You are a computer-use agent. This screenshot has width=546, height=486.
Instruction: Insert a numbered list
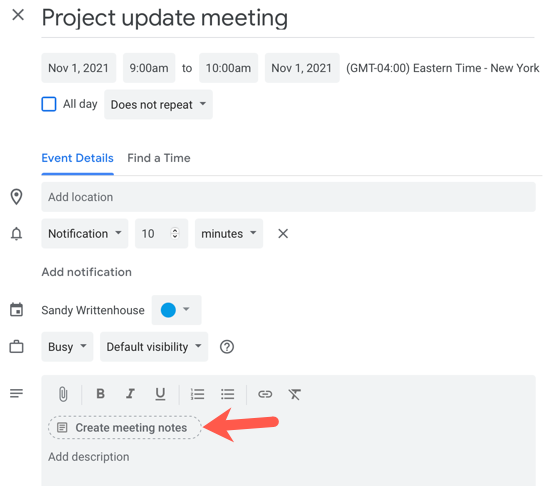[197, 394]
